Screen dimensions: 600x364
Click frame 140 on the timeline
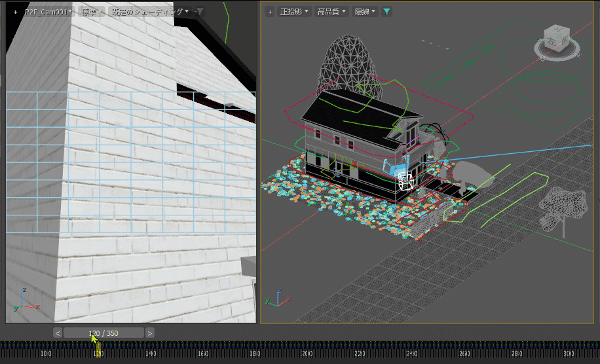151,353
